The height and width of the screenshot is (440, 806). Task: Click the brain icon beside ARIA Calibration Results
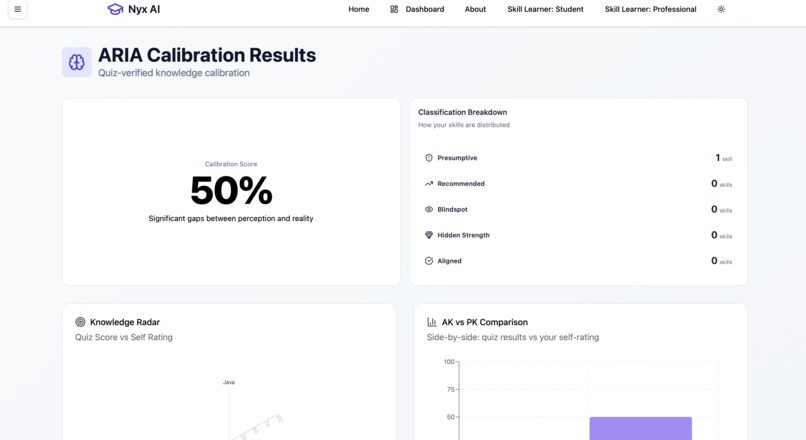[x=77, y=62]
